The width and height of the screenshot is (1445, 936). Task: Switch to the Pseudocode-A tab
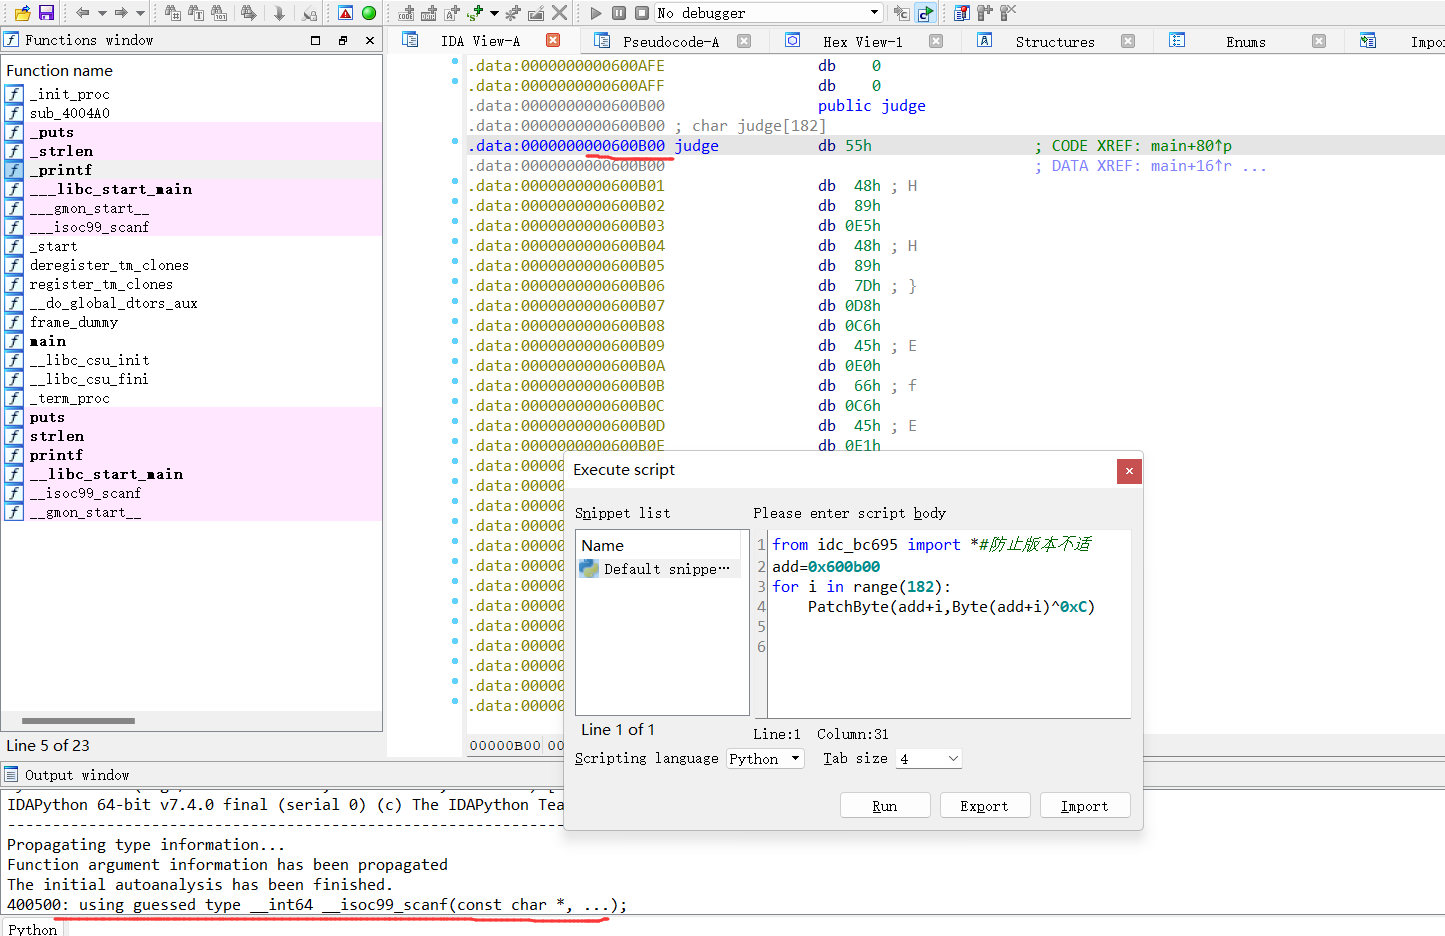click(x=671, y=41)
